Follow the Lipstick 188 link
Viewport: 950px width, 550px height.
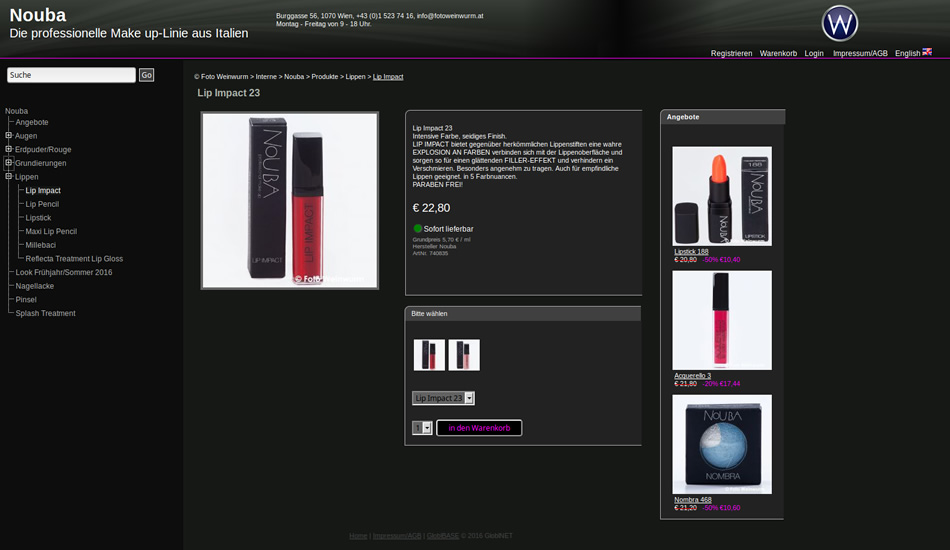point(691,251)
